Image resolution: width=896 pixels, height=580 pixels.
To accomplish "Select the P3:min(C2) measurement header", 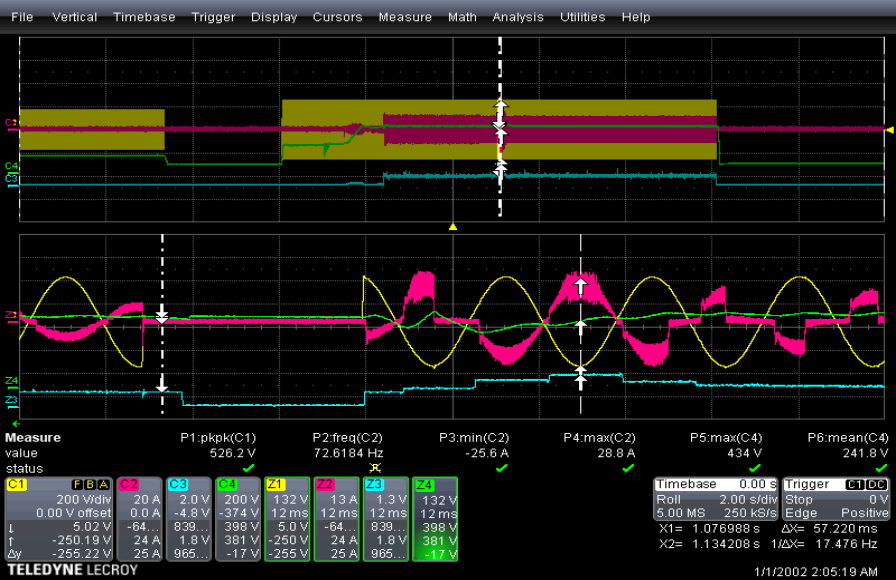I will [474, 438].
